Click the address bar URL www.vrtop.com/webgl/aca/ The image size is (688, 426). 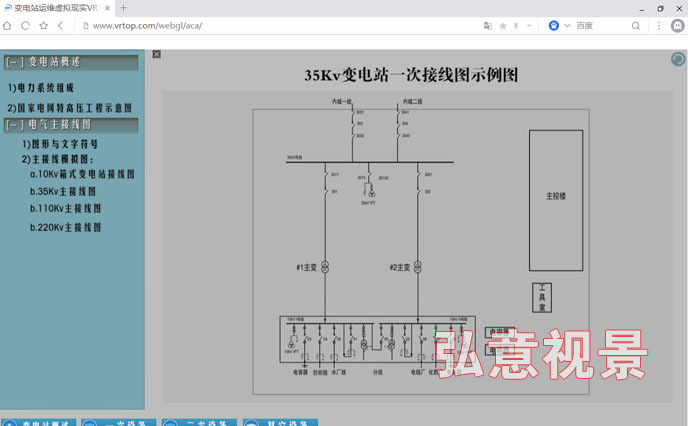pyautogui.click(x=147, y=26)
